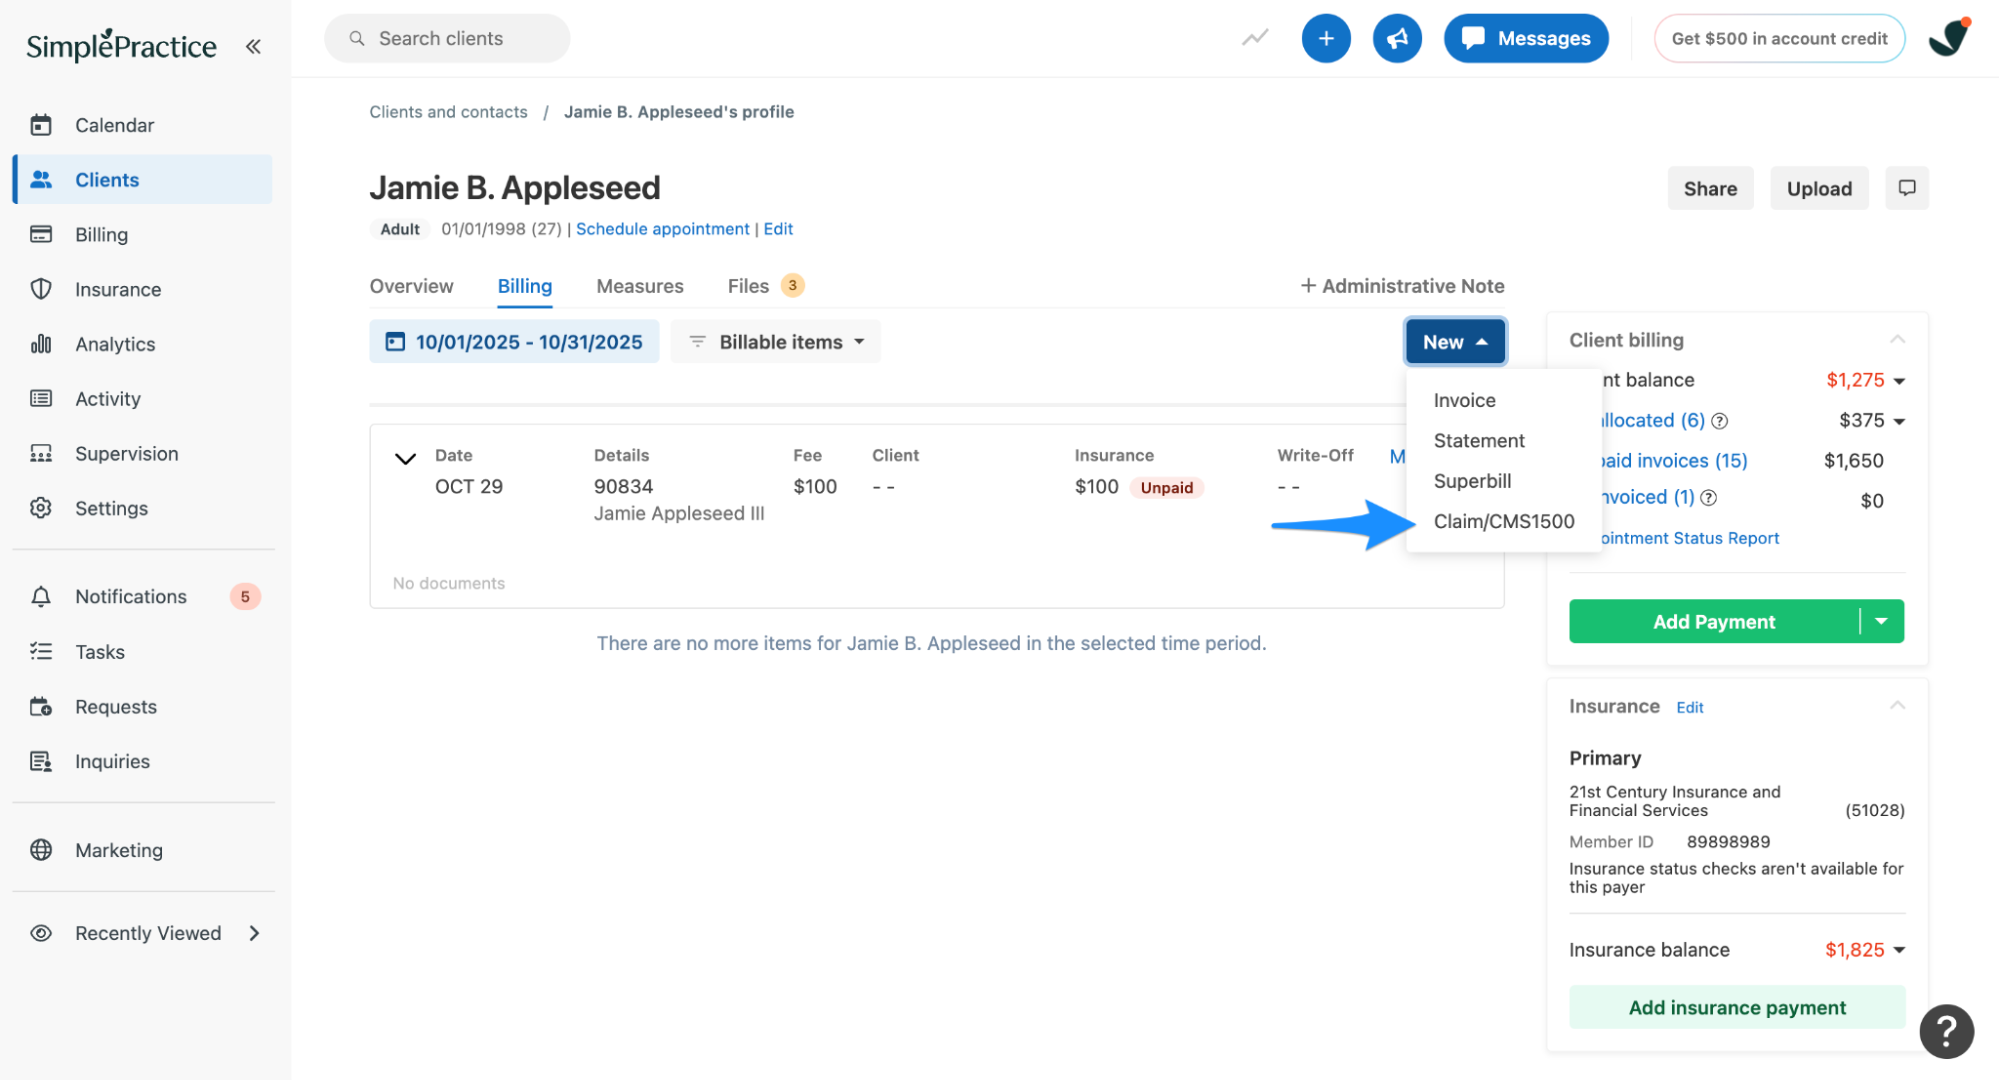Switch to the Measures tab
The image size is (1999, 1080).
pyautogui.click(x=639, y=286)
